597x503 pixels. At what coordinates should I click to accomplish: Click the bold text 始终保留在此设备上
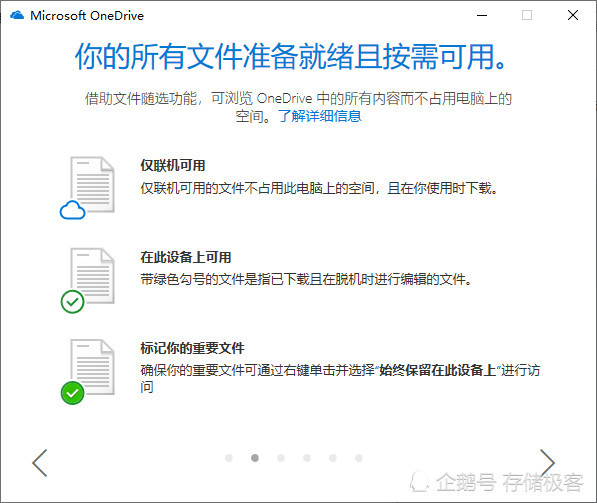pyautogui.click(x=437, y=370)
